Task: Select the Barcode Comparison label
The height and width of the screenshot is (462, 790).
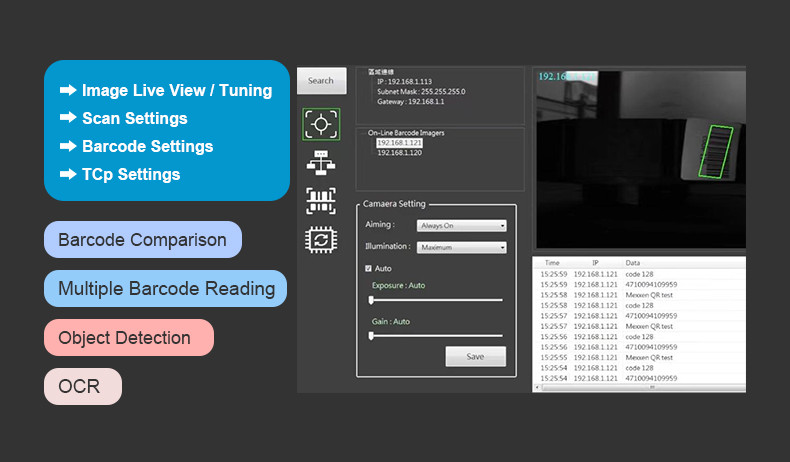Action: pos(142,240)
